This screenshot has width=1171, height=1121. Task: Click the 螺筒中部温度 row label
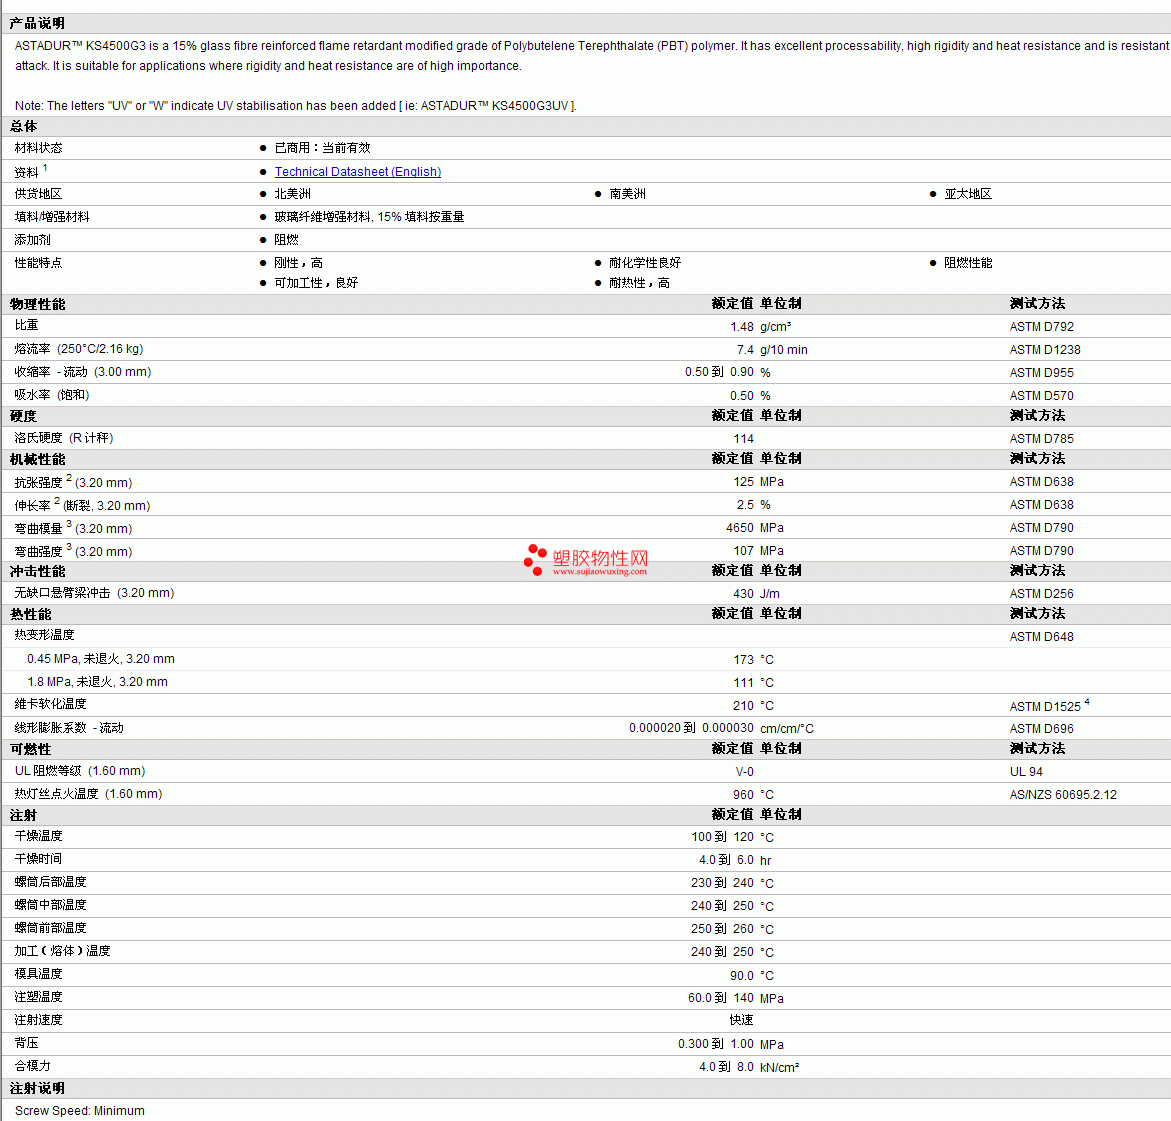coord(51,905)
